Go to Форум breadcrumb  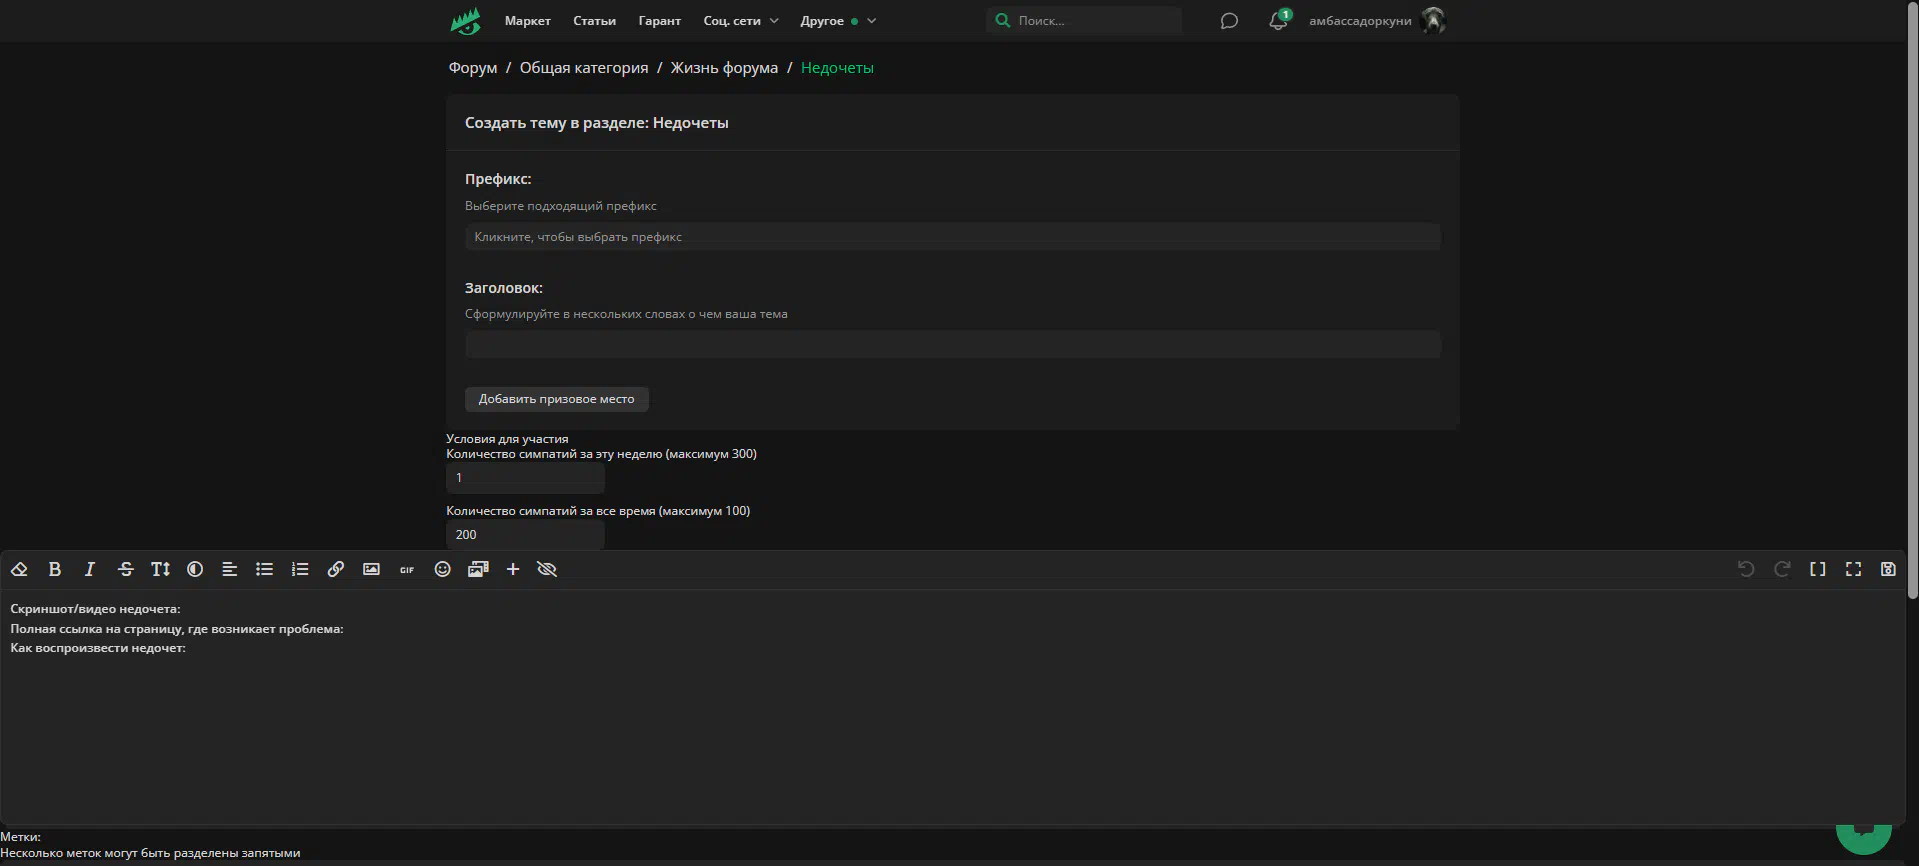[472, 68]
